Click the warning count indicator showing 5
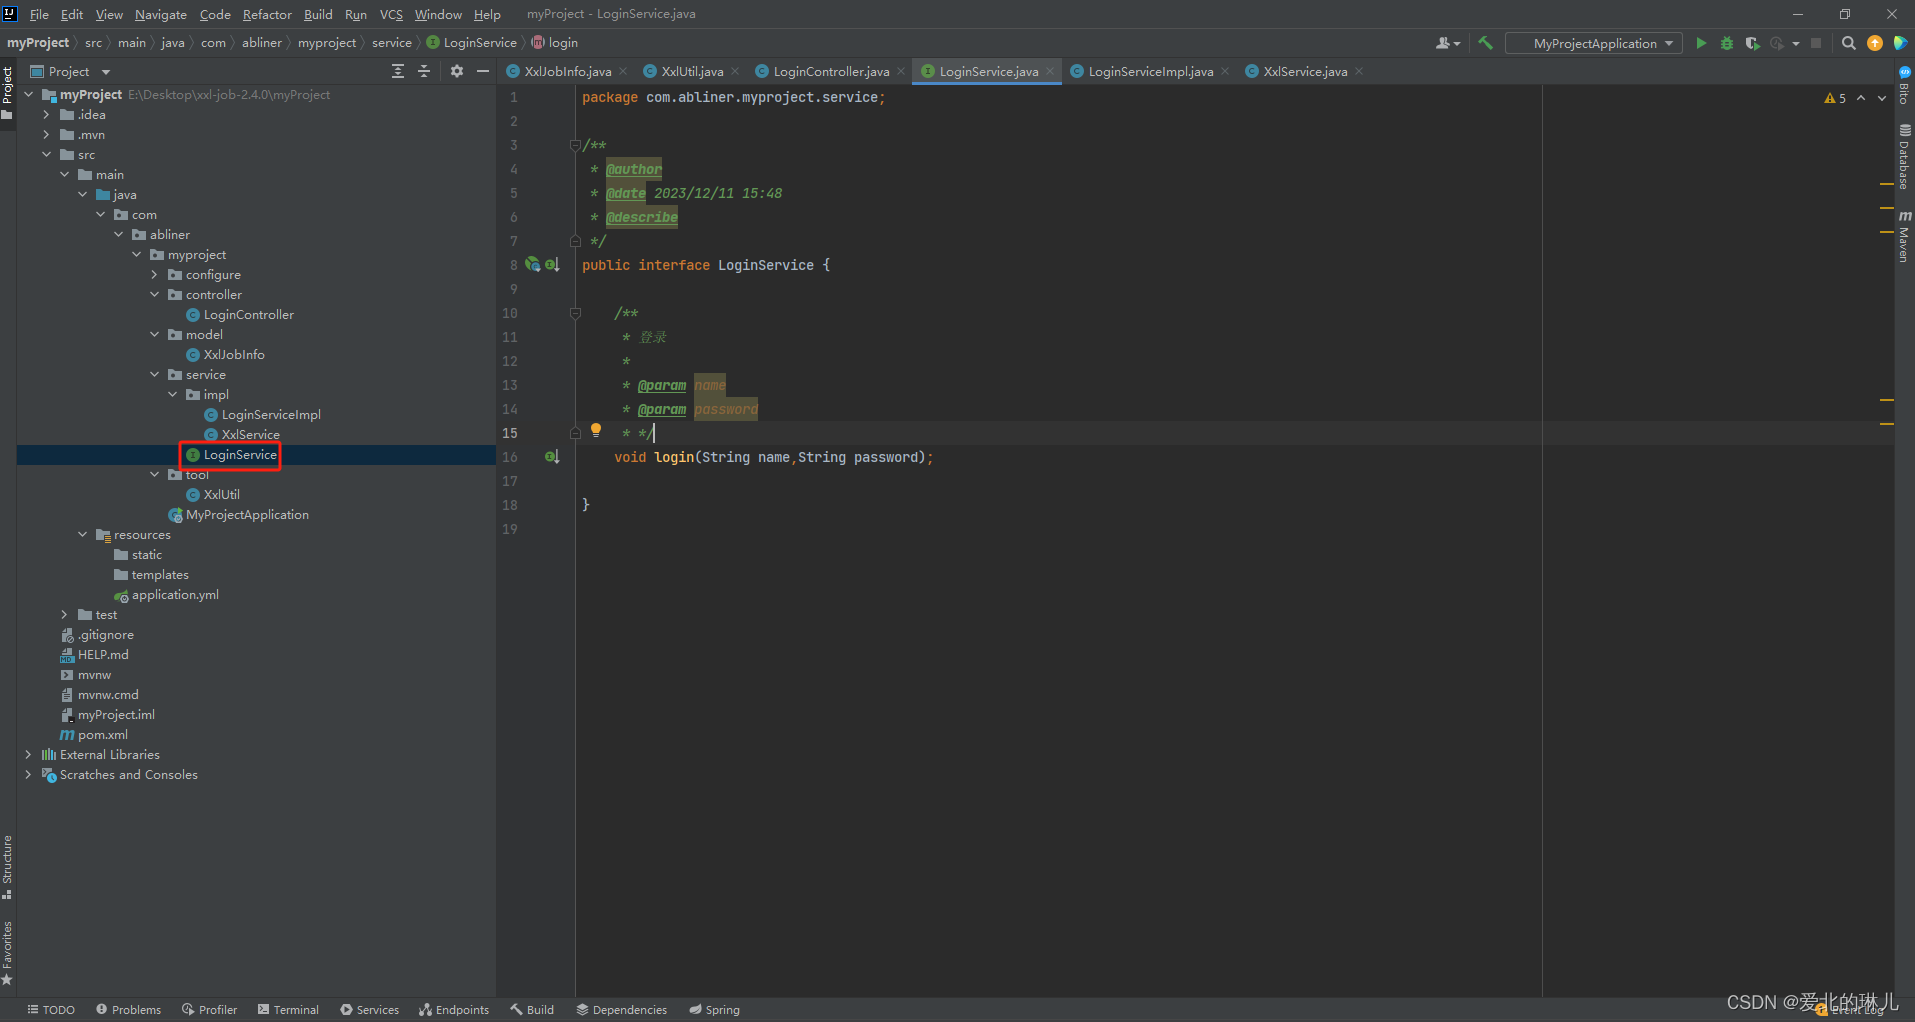 point(1835,98)
